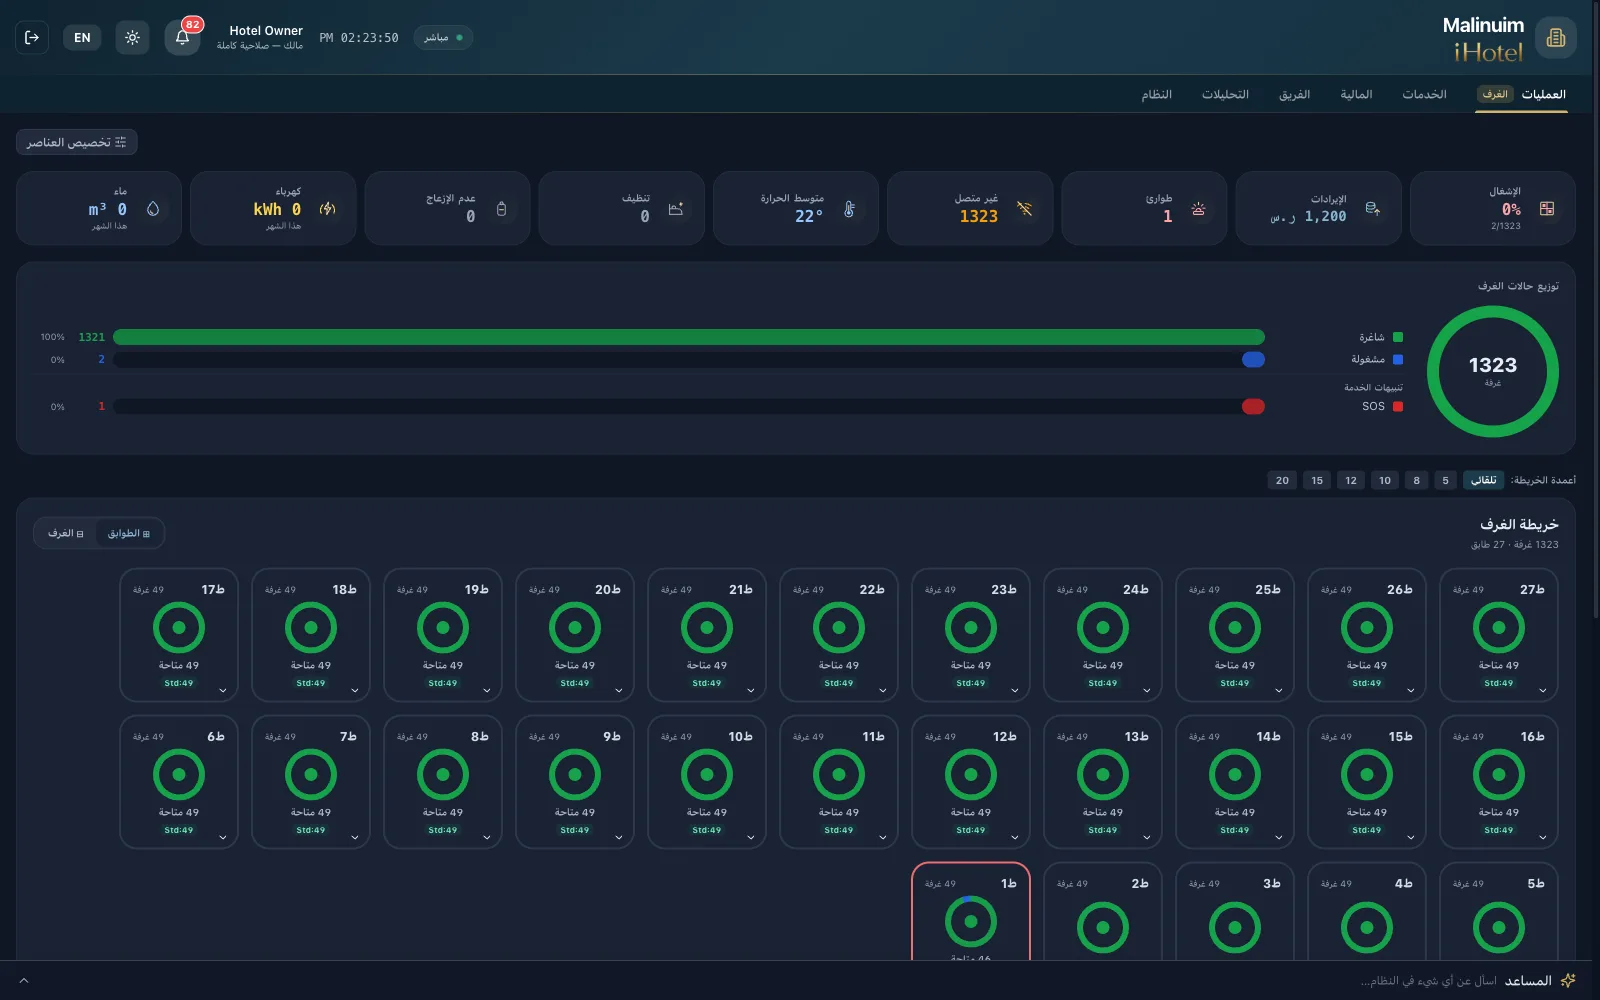Switch map view to floors (الطوابق)

[x=129, y=533]
